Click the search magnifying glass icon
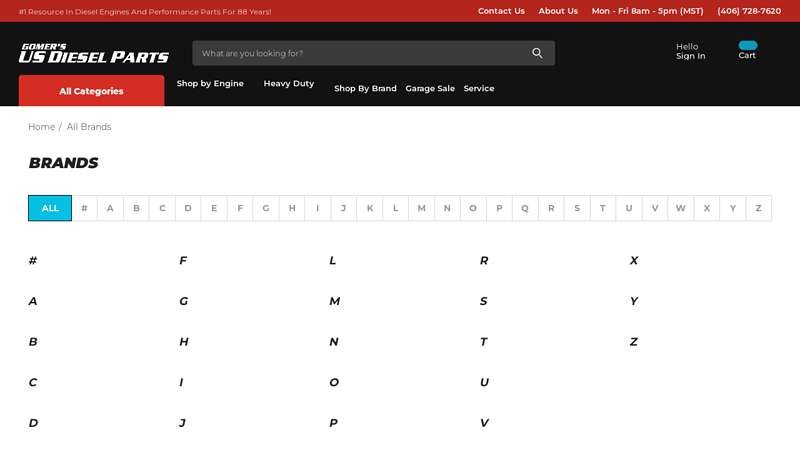 pyautogui.click(x=537, y=53)
